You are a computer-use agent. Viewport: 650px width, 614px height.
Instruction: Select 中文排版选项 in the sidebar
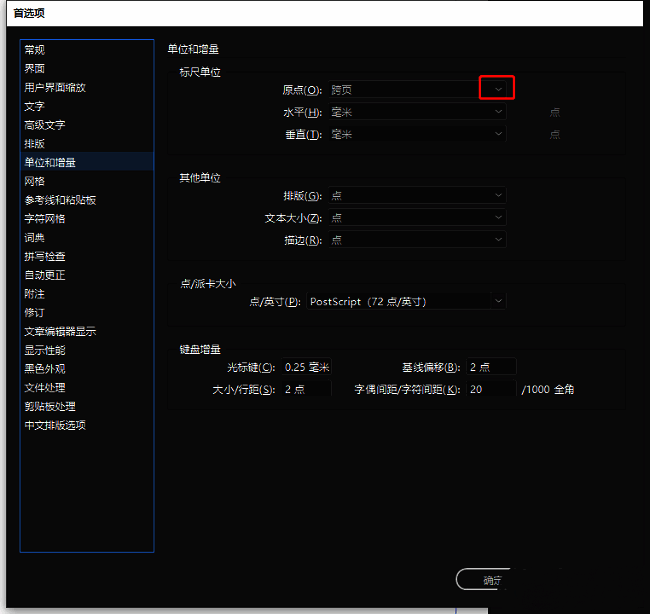click(55, 425)
